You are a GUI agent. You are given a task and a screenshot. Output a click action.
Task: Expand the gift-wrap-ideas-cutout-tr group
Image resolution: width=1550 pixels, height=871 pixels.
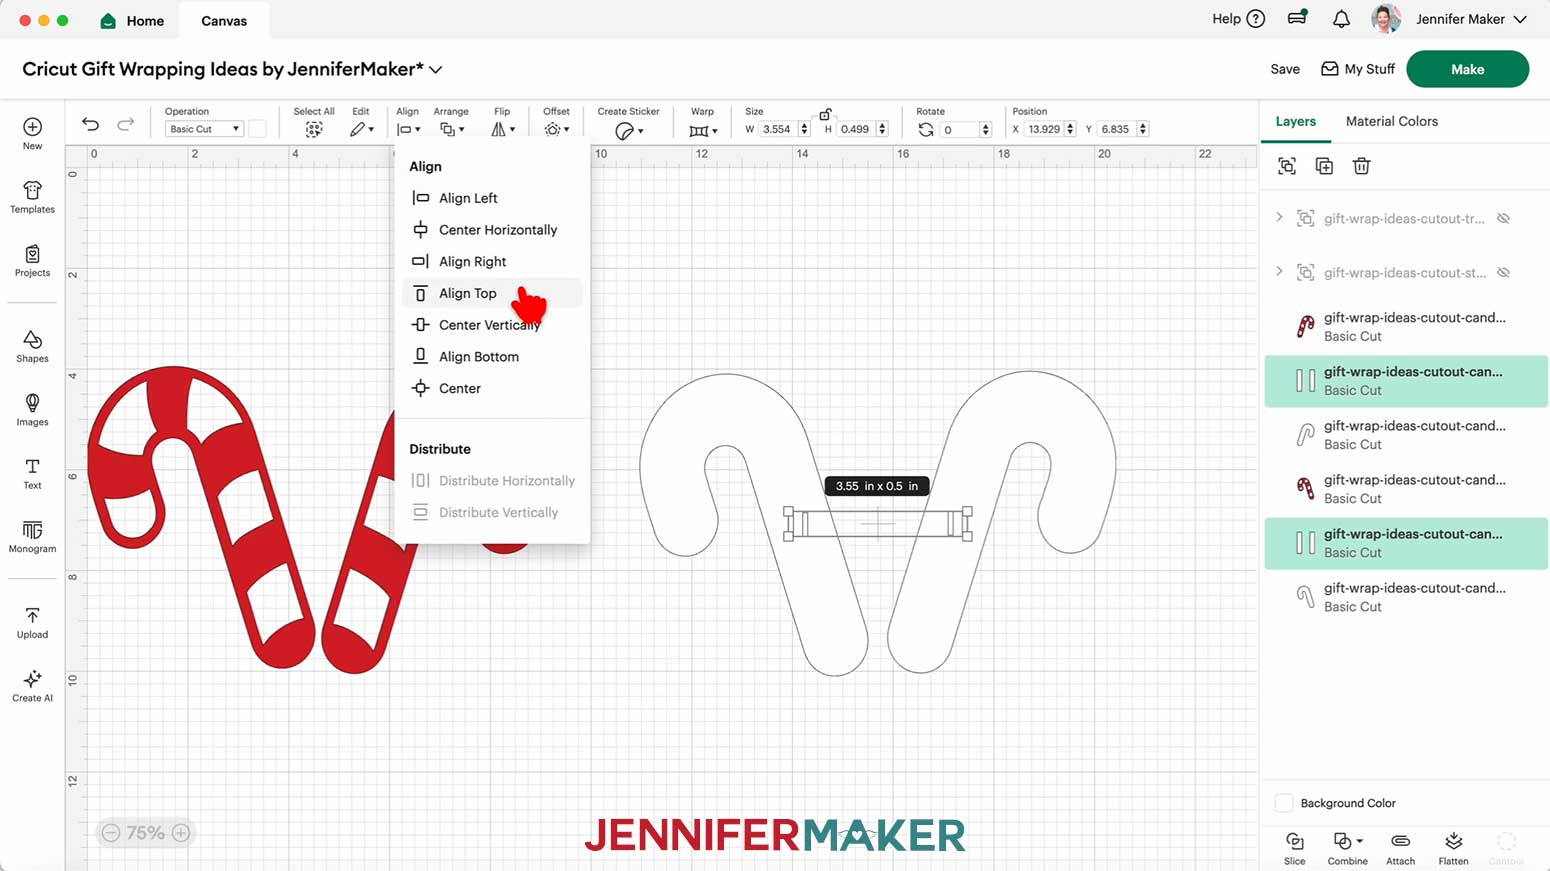pos(1279,217)
